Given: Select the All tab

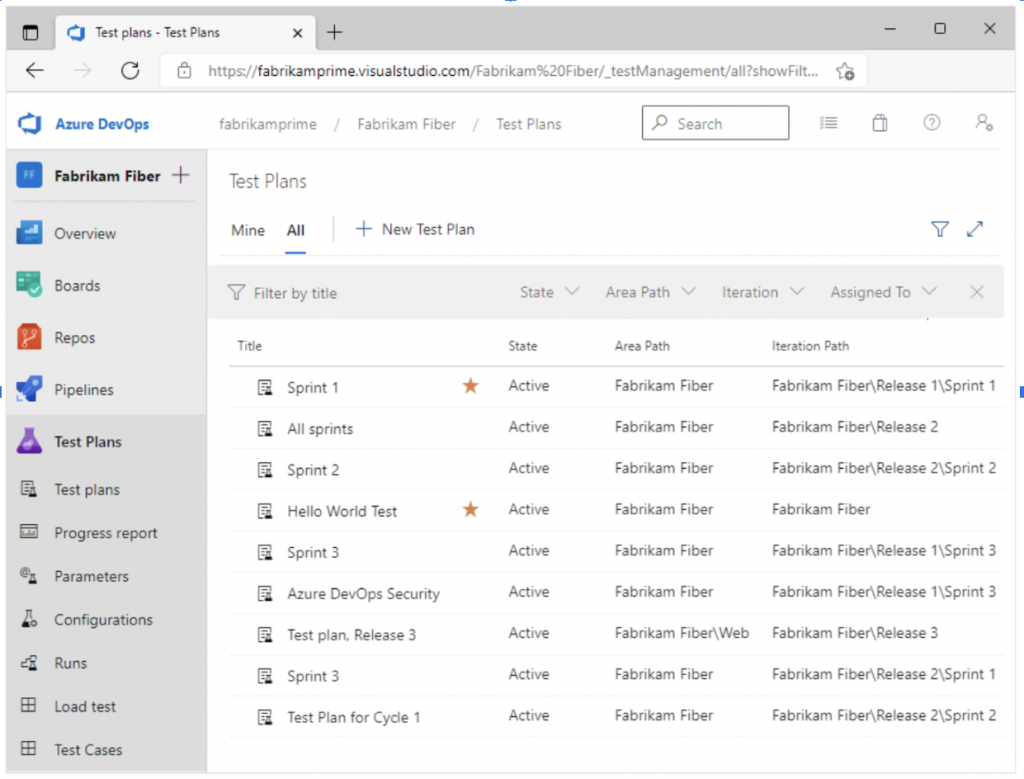Looking at the screenshot, I should click(x=295, y=229).
